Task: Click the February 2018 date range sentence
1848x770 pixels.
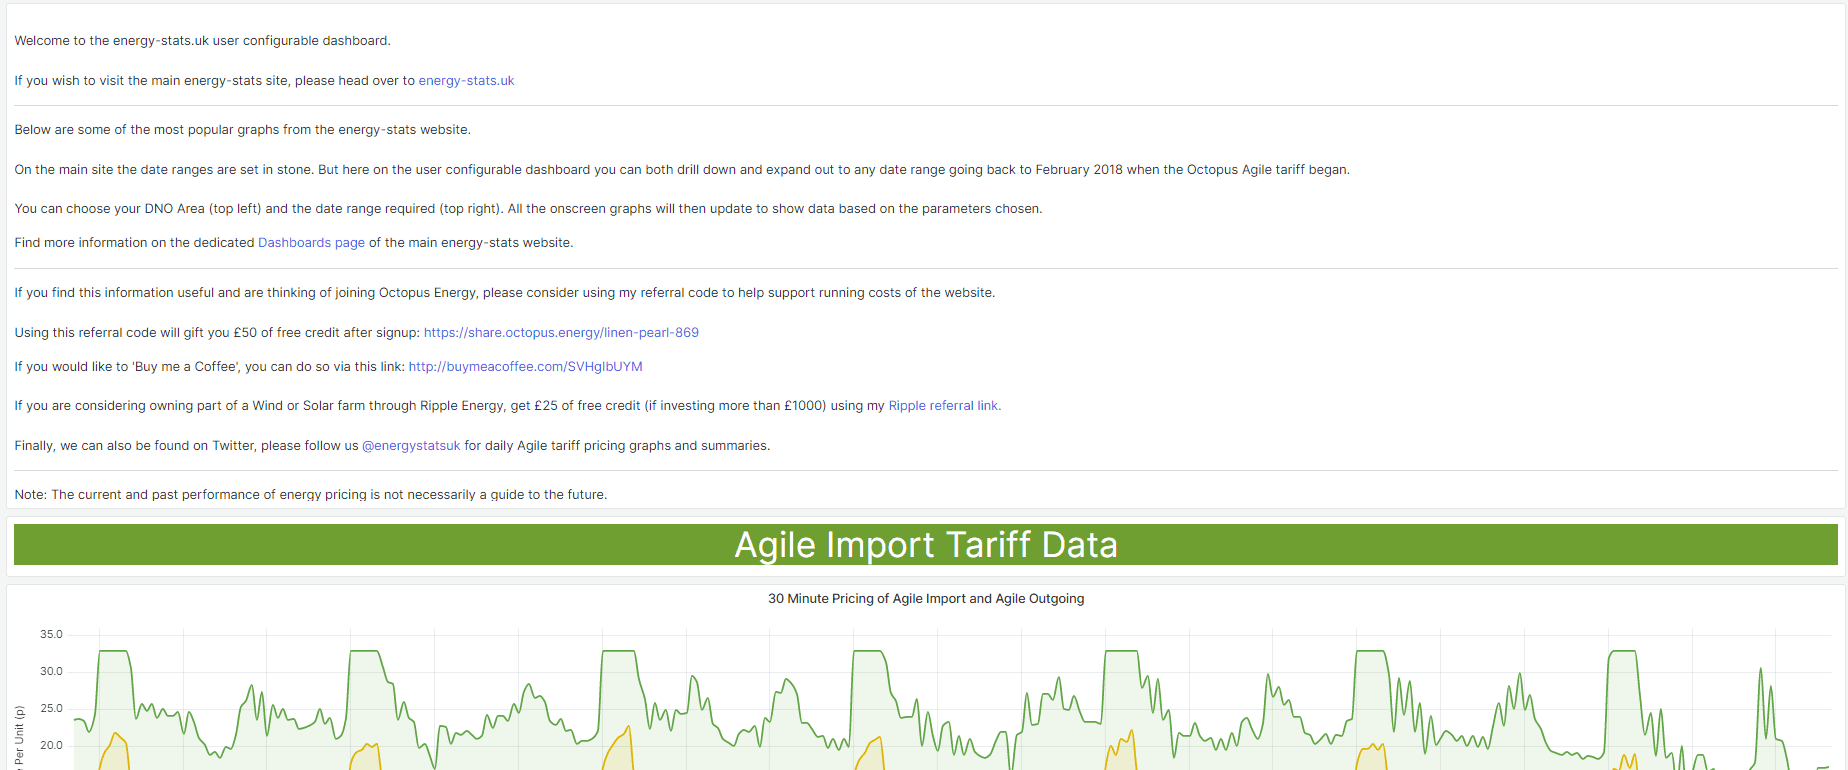Action: coord(682,170)
